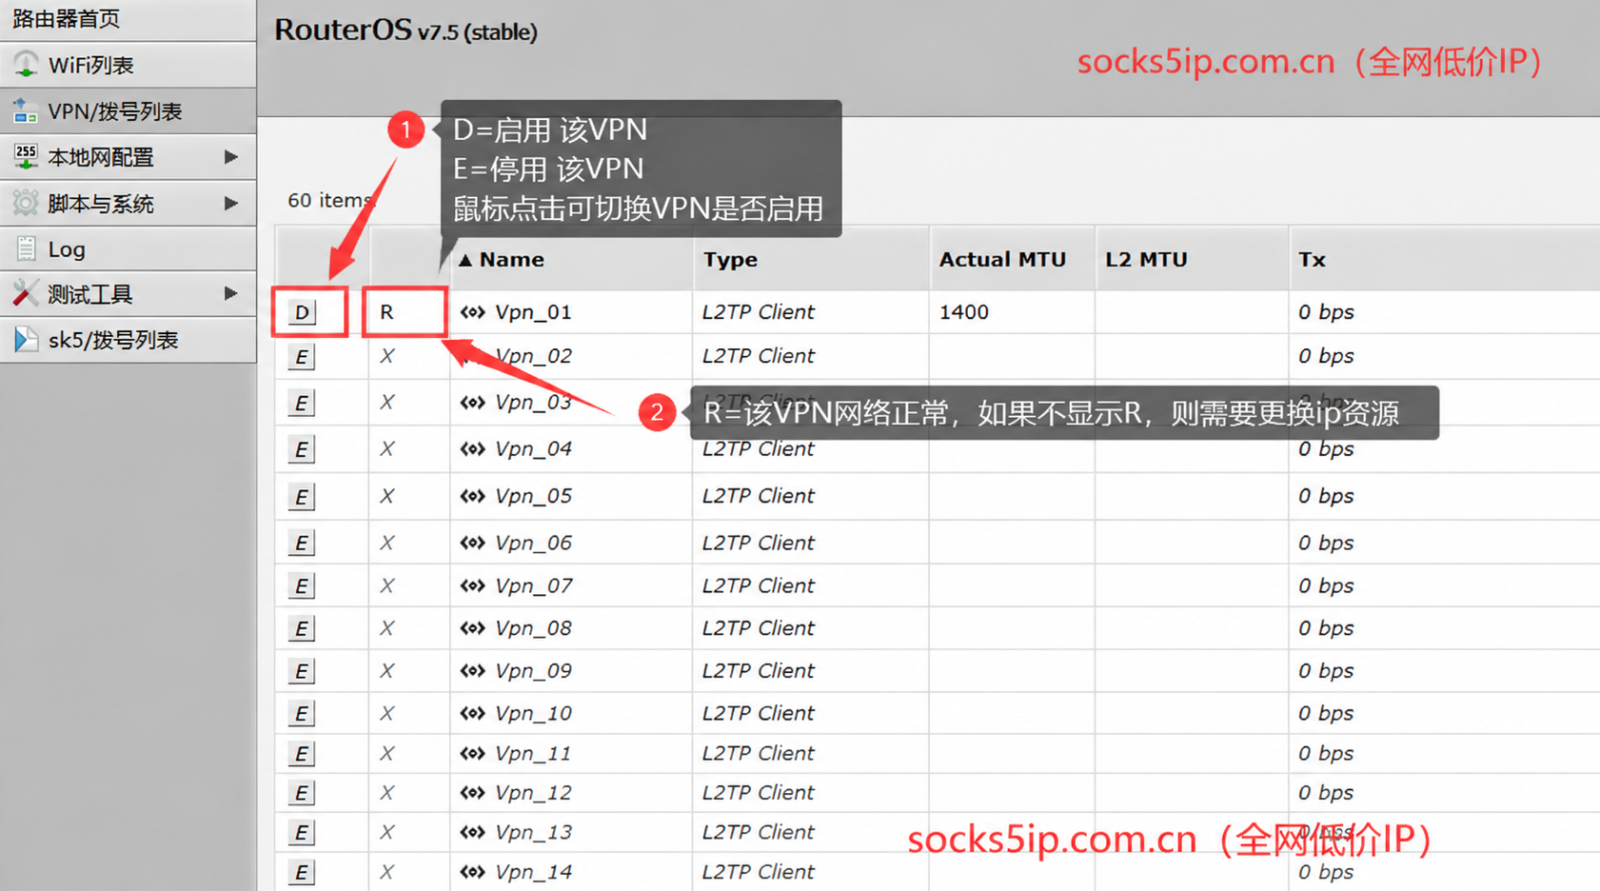
Task: Click VPN/拨号列表 network icon
Action: point(25,111)
